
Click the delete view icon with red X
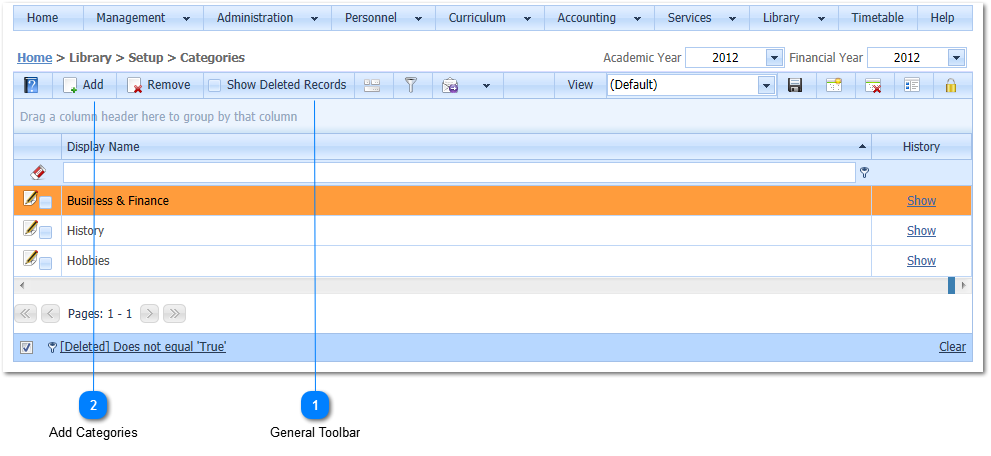tap(873, 86)
